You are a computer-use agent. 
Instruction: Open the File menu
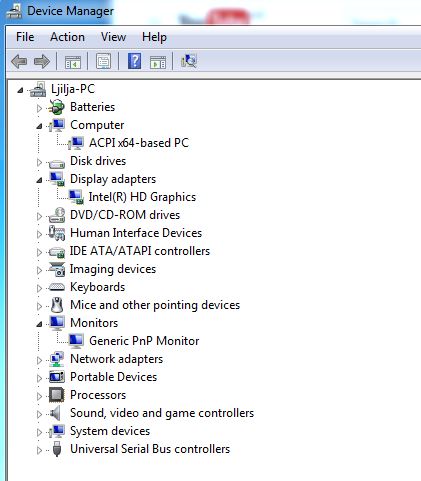[25, 37]
